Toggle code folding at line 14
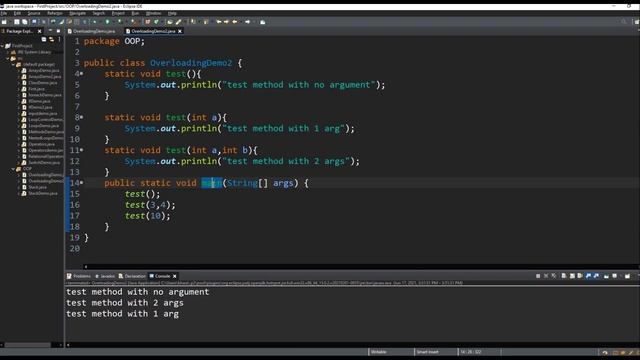The width and height of the screenshot is (640, 360). pos(82,183)
